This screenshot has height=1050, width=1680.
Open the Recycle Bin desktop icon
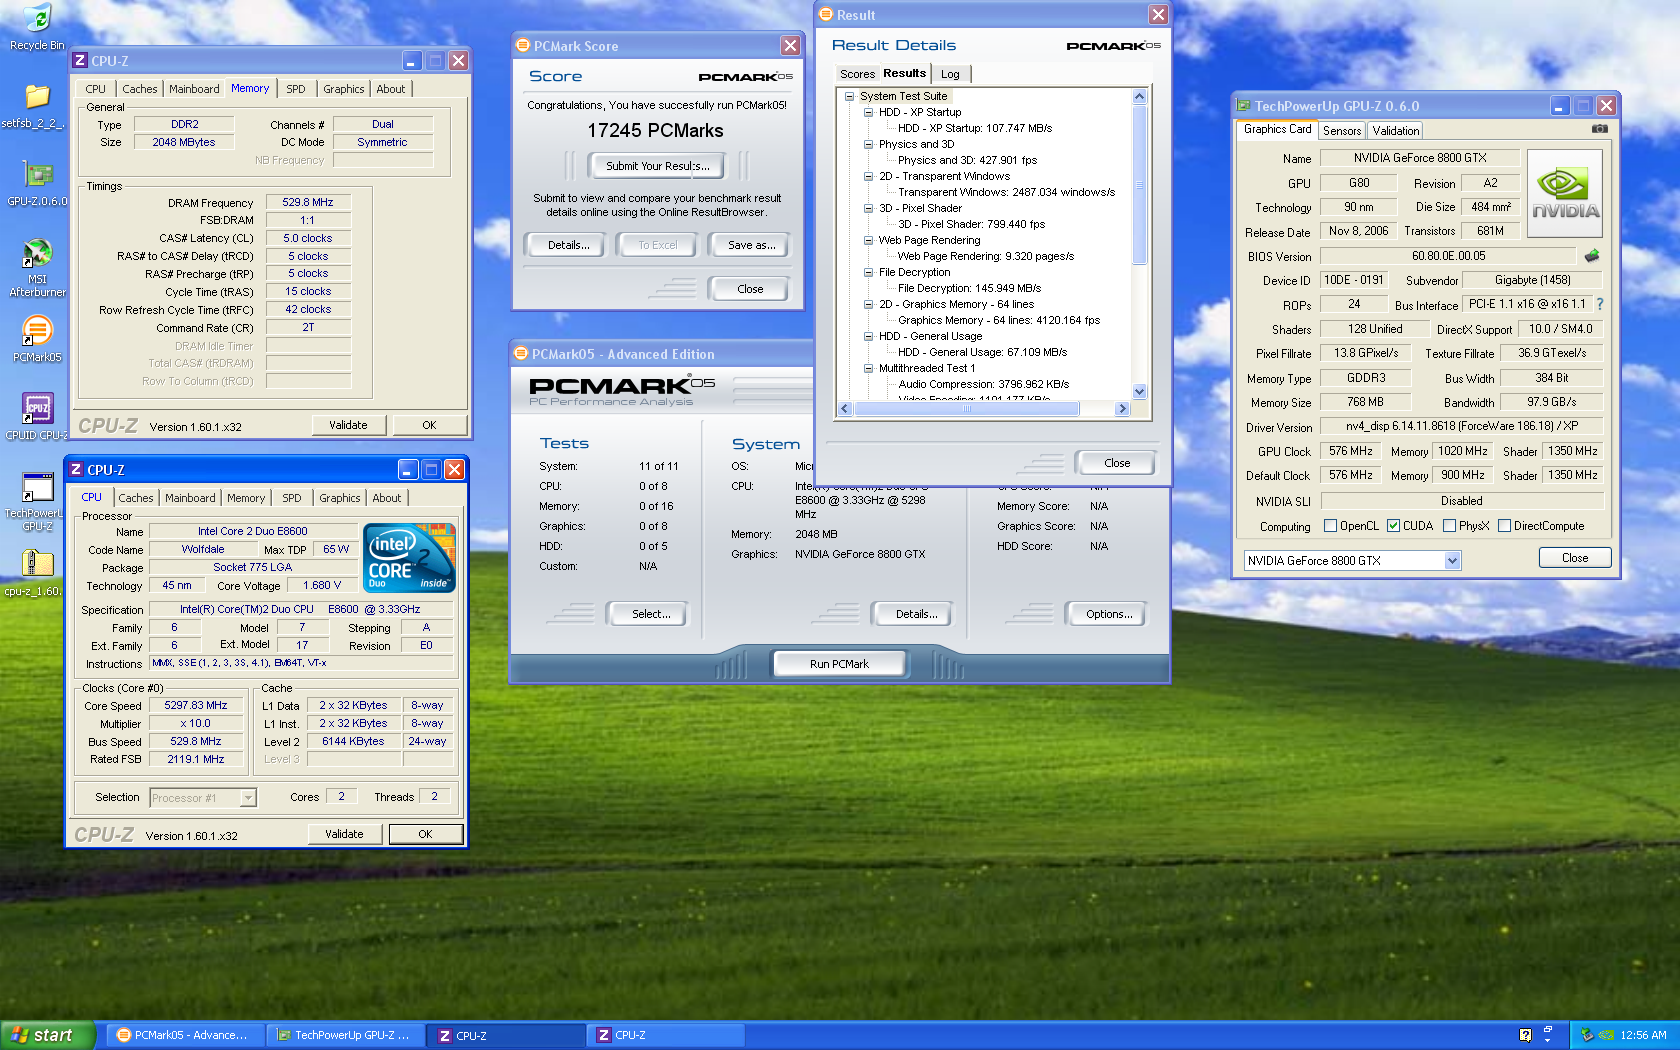tap(37, 18)
